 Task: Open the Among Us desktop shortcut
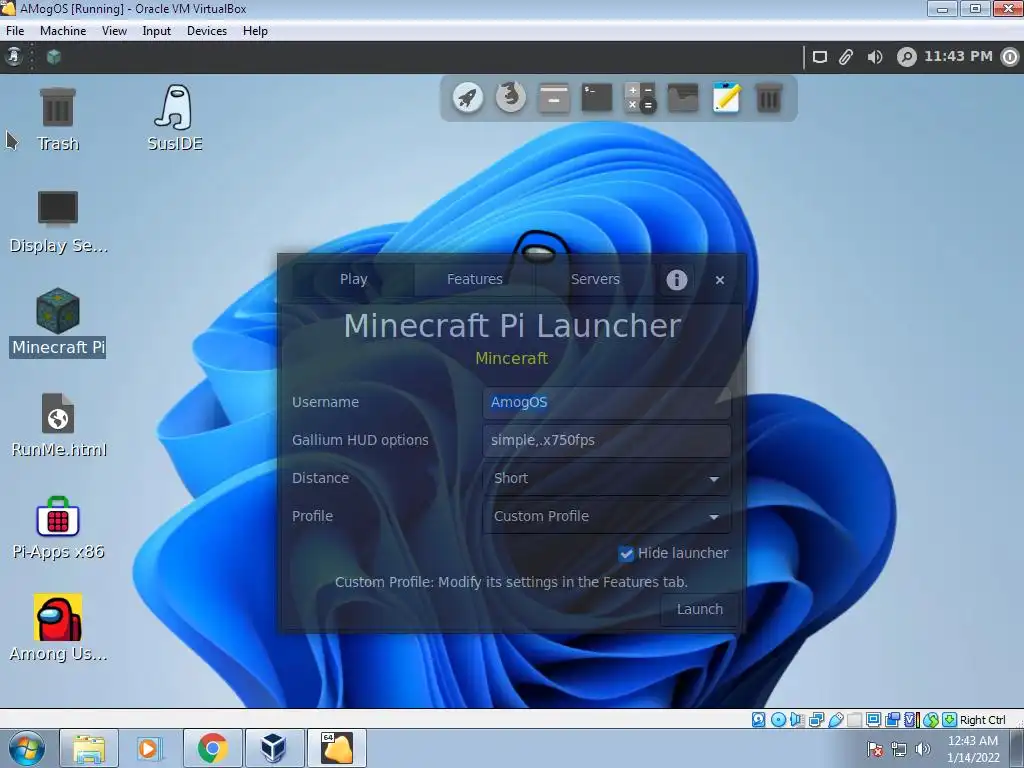[58, 628]
